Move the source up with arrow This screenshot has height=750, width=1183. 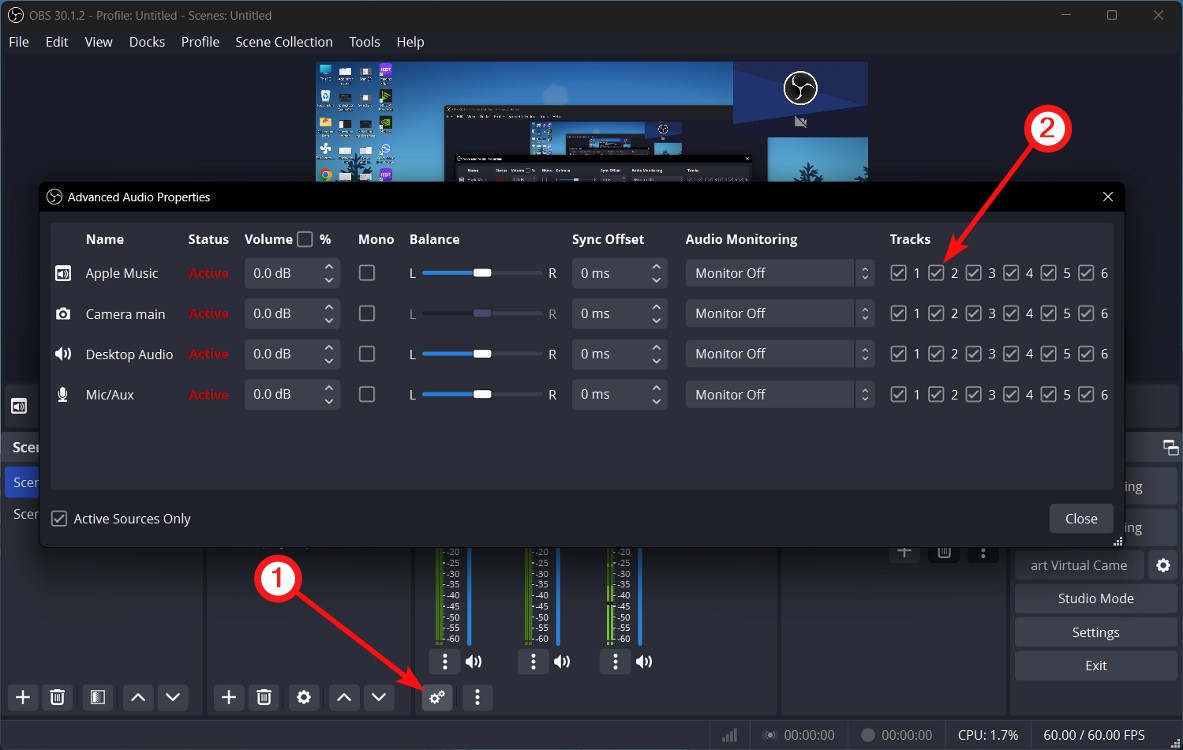pyautogui.click(x=344, y=697)
